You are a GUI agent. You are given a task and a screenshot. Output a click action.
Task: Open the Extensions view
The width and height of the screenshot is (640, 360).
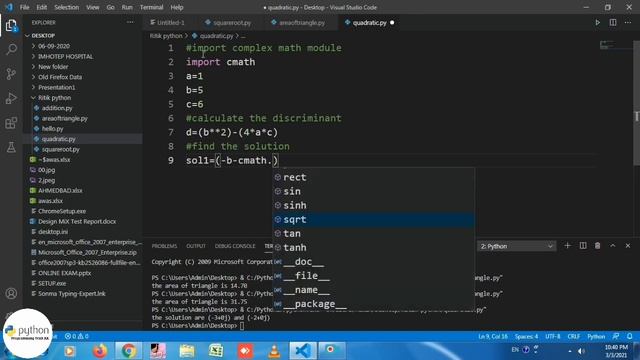coord(11,123)
